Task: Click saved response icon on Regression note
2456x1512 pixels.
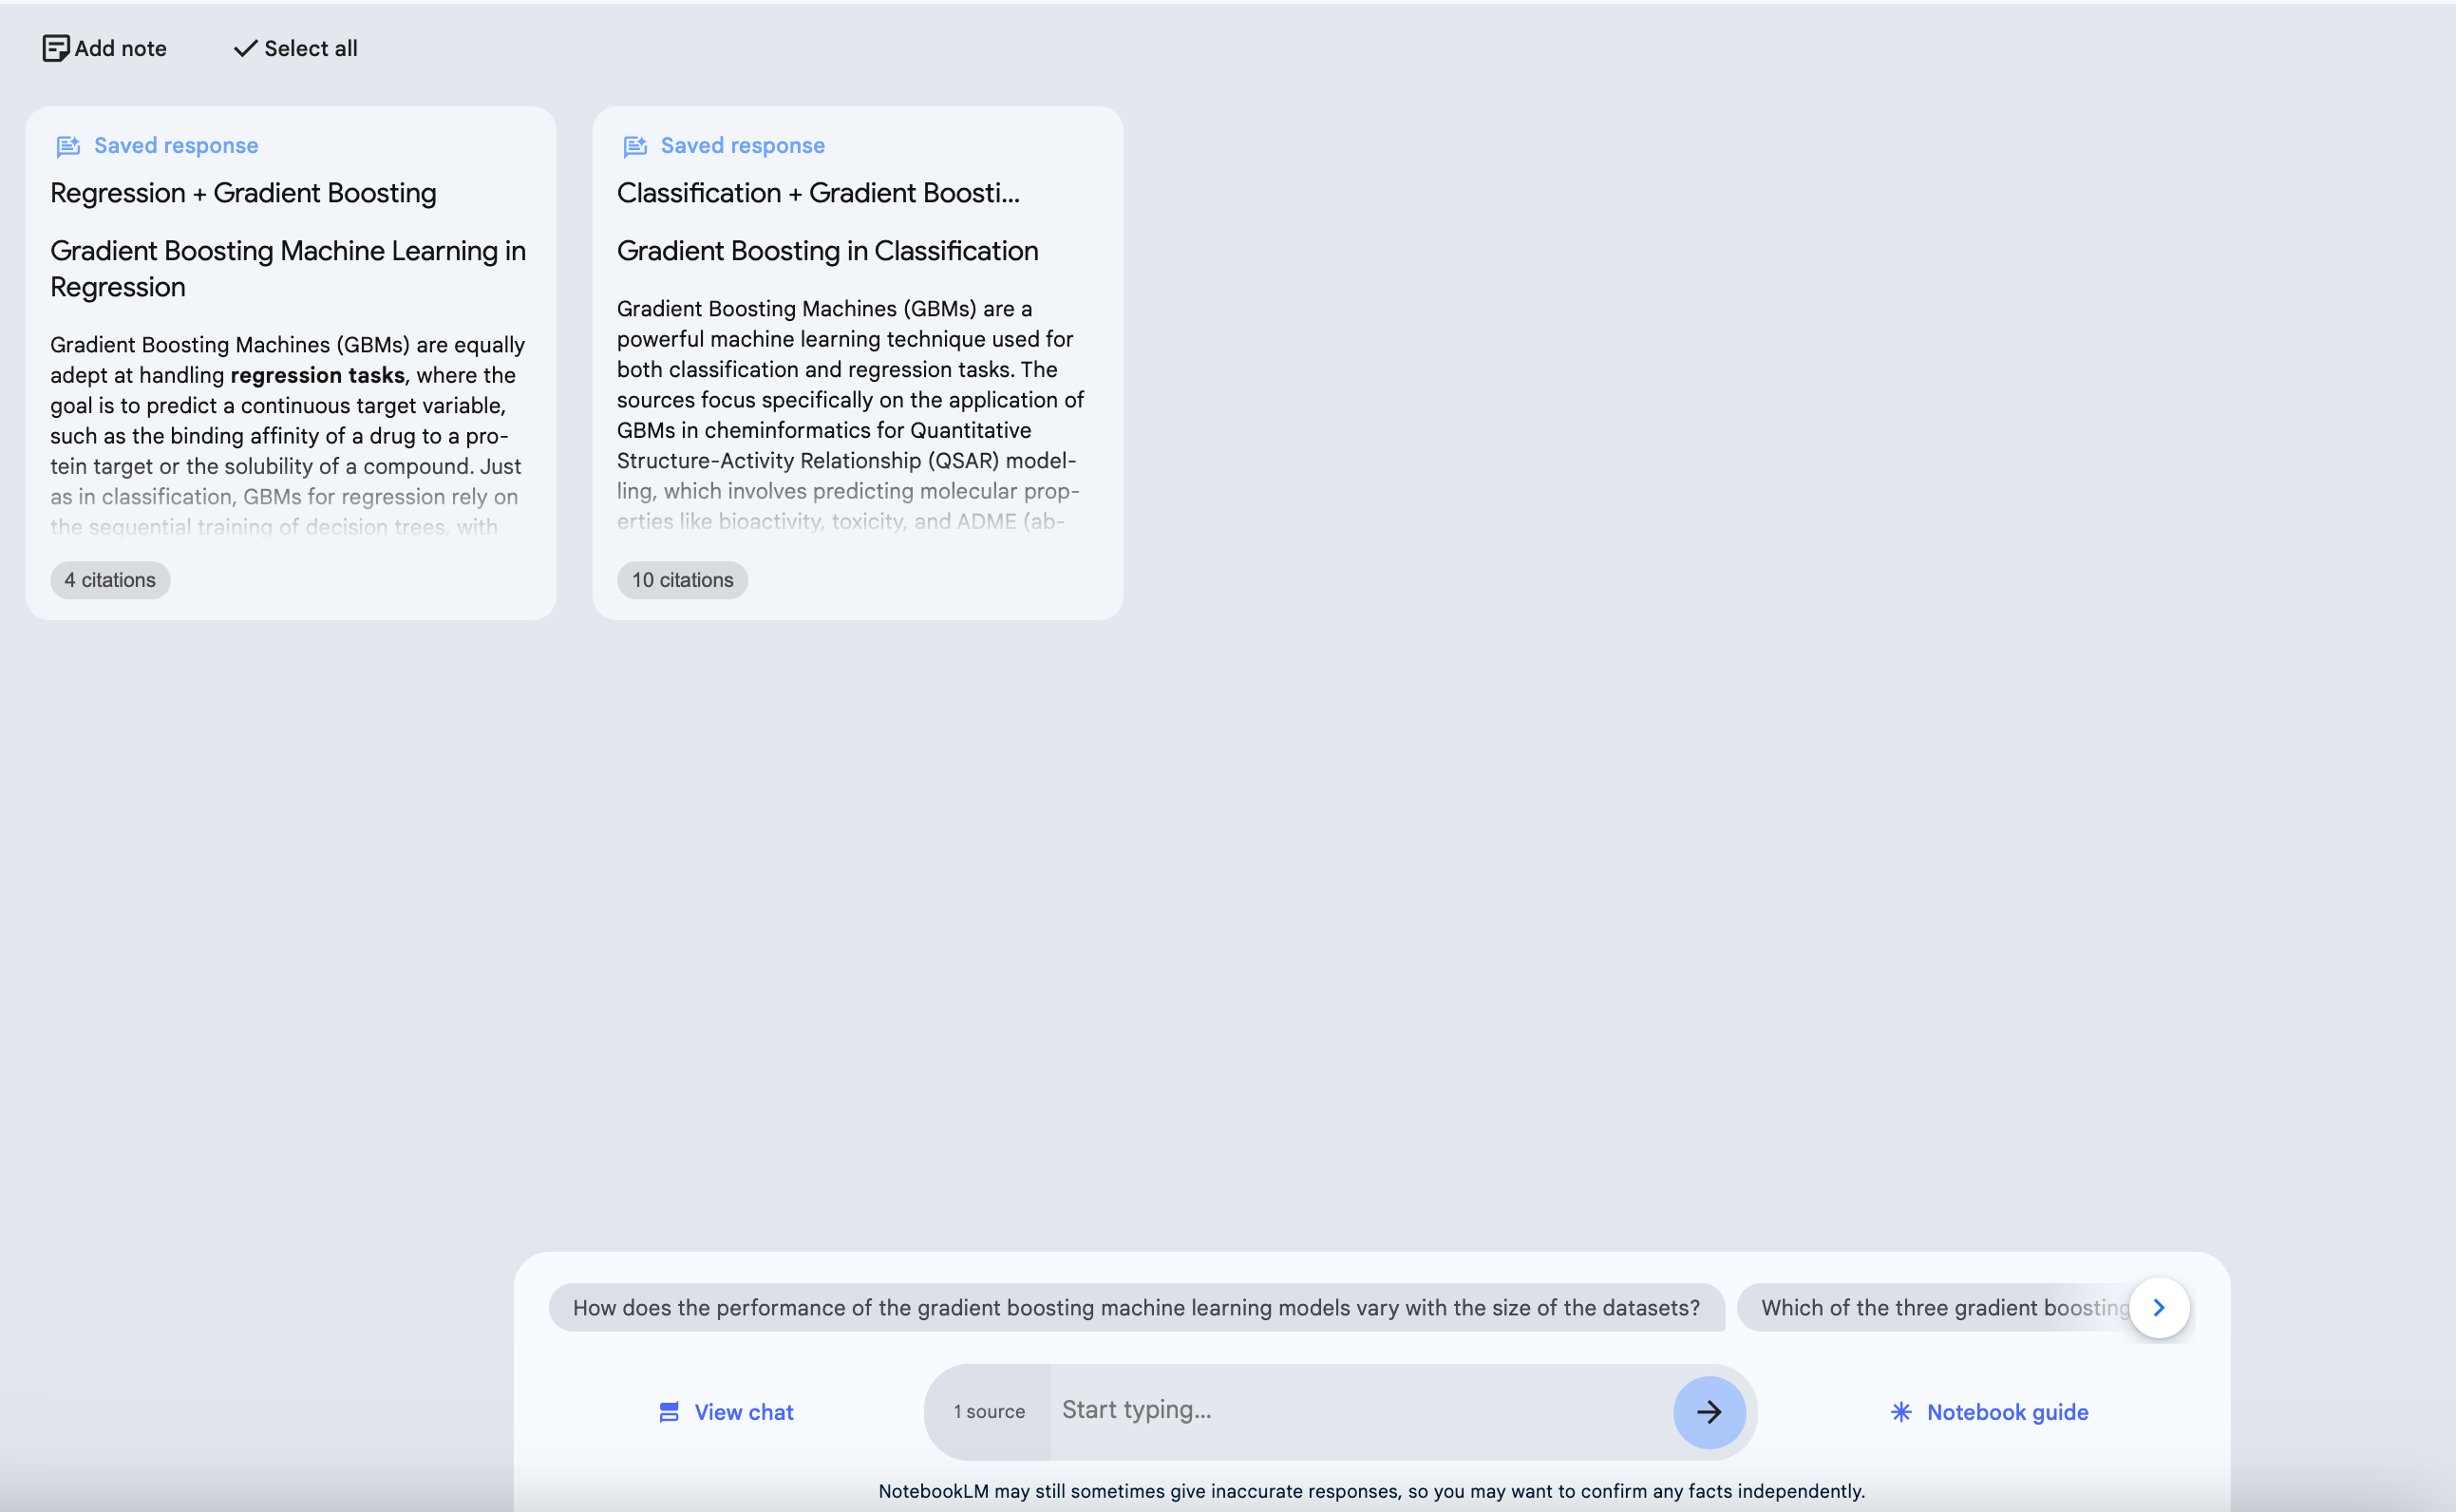Action: (x=68, y=146)
